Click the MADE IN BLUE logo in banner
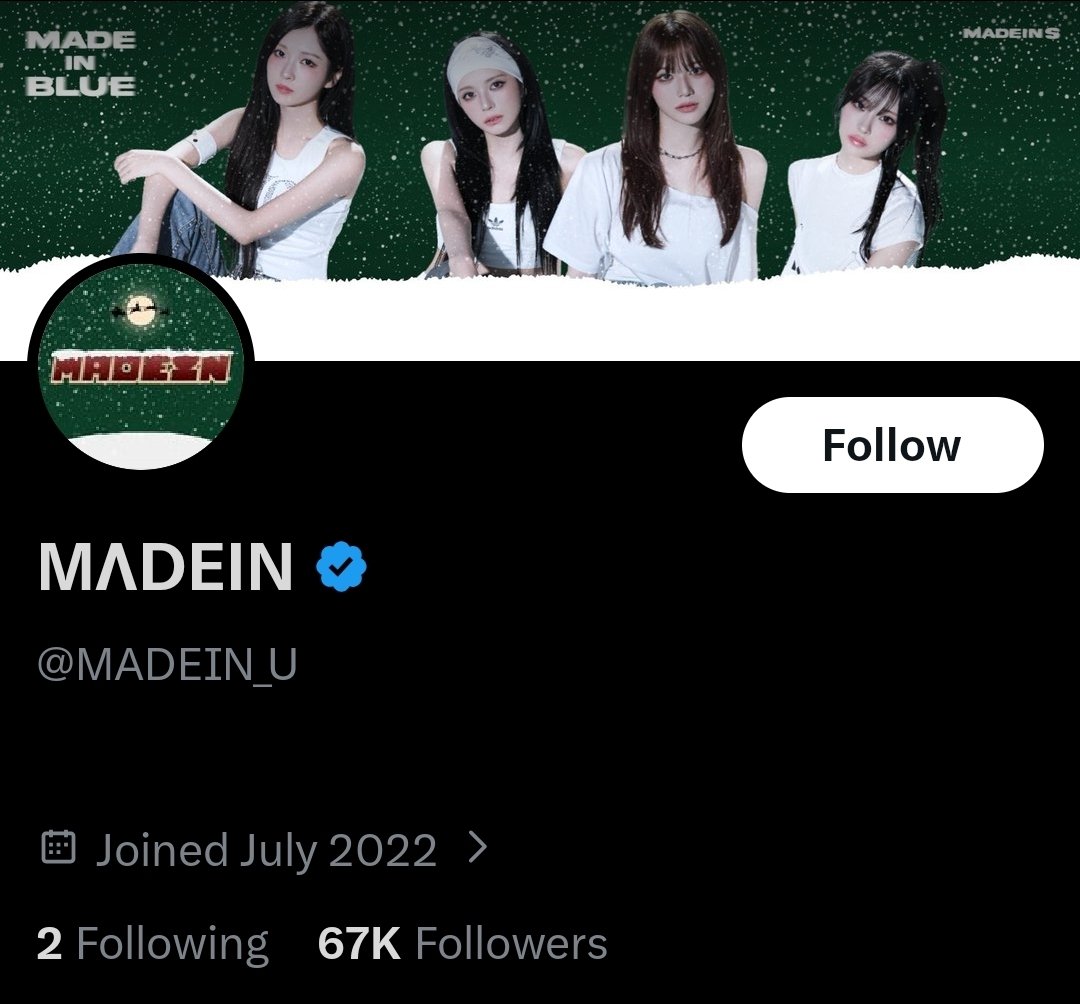This screenshot has height=1004, width=1080. click(x=81, y=63)
